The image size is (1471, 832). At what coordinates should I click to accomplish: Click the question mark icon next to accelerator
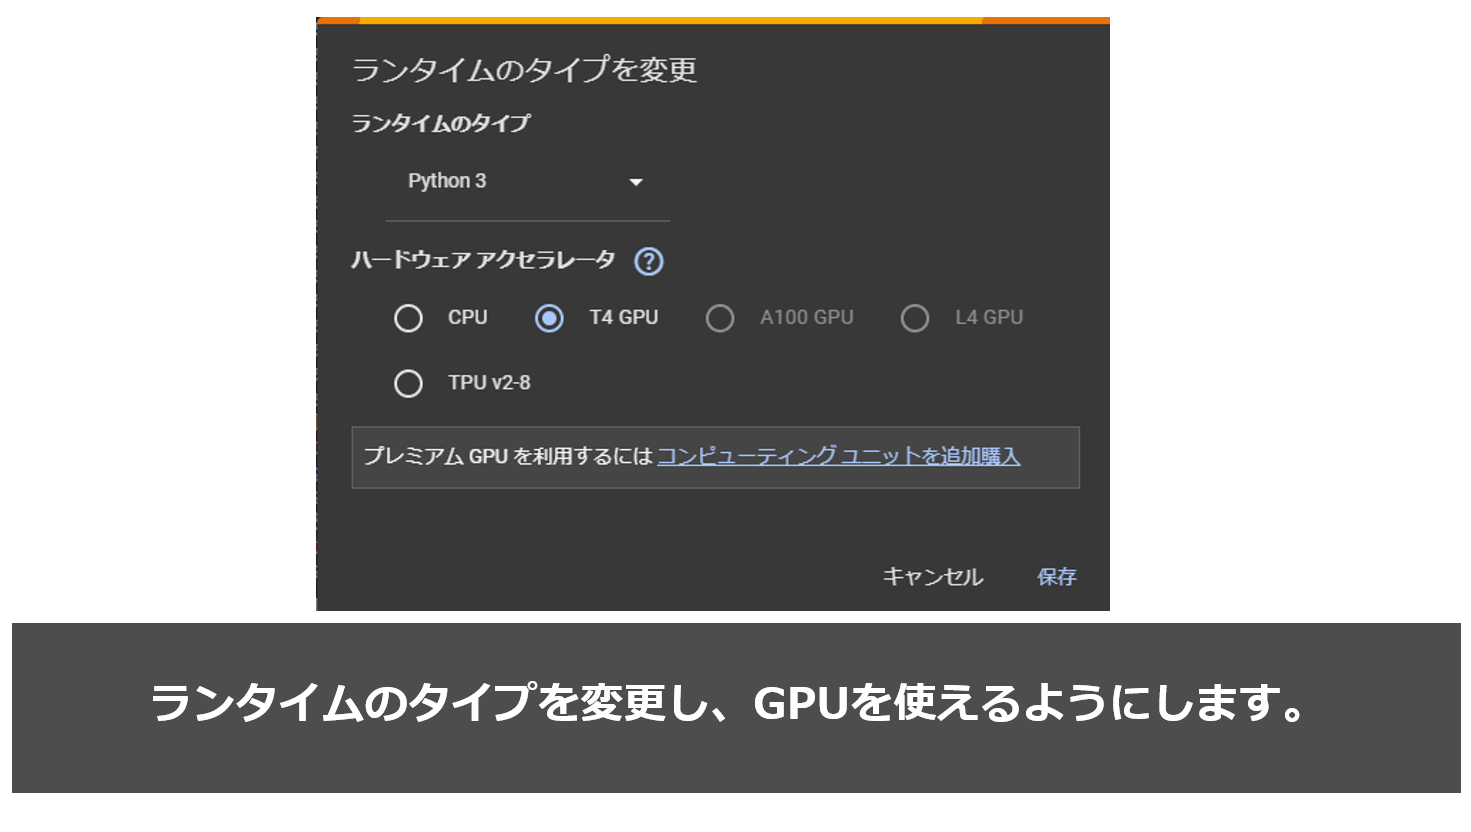point(648,261)
